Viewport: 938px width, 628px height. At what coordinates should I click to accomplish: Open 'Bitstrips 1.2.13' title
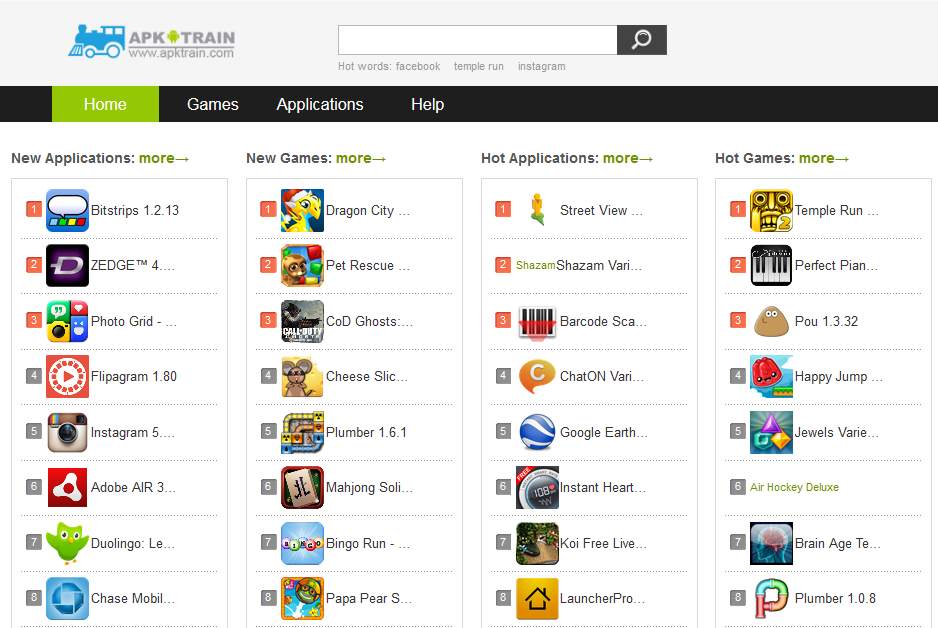[135, 211]
